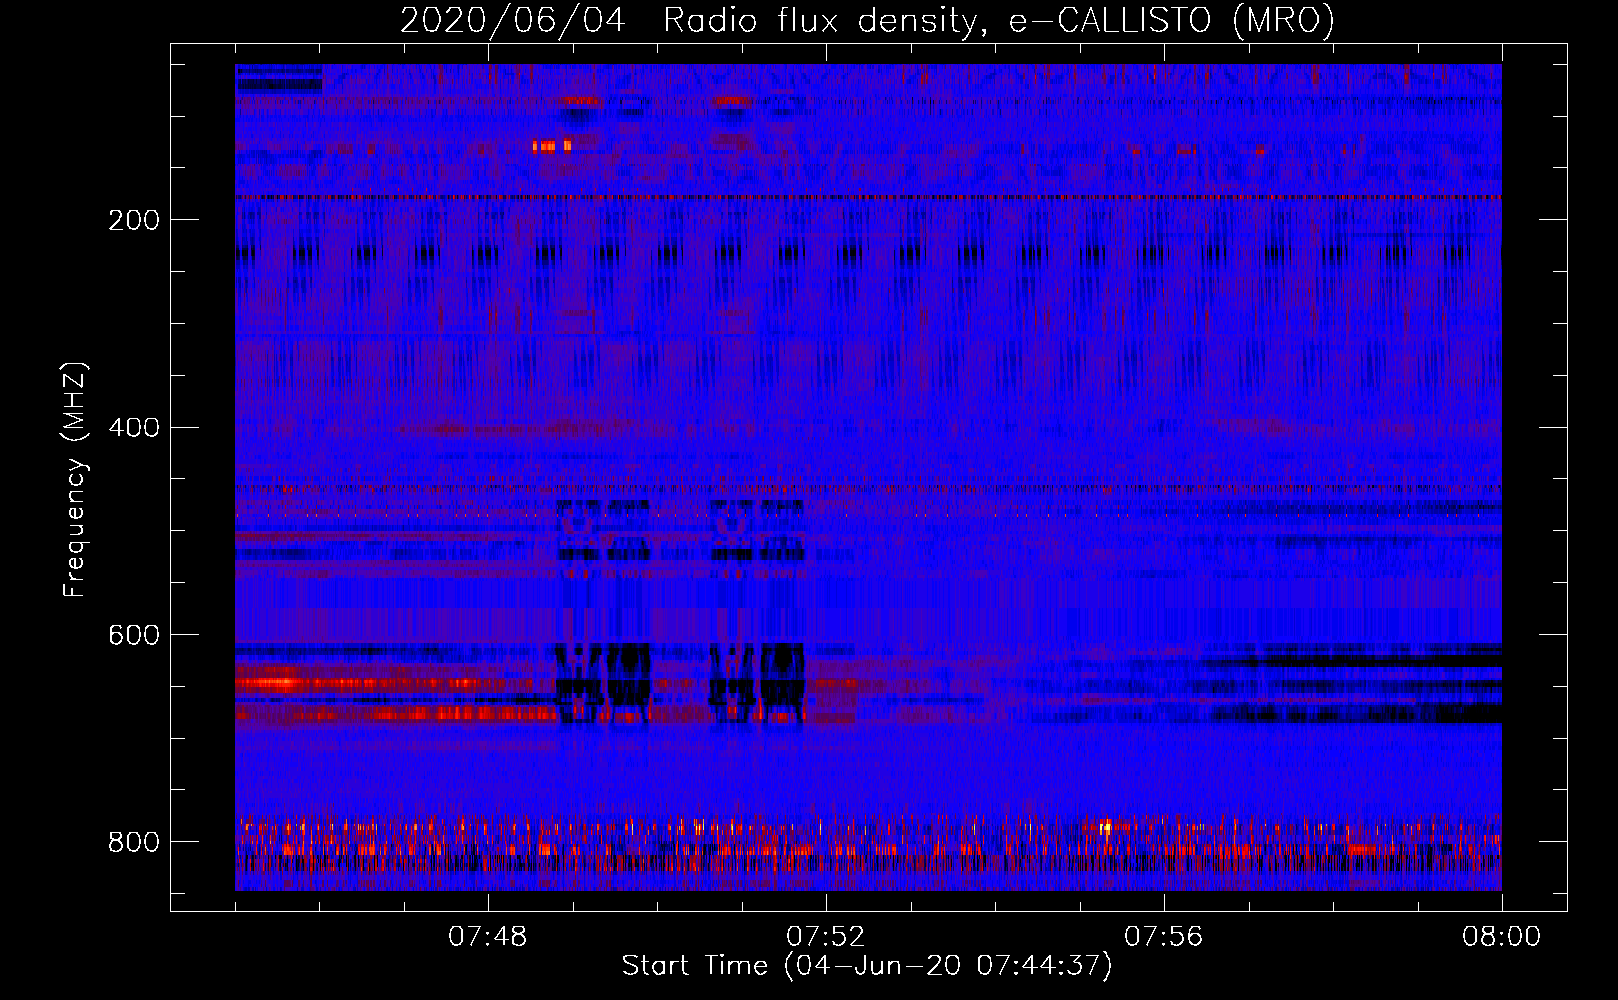The height and width of the screenshot is (1000, 1618).
Task: Click the 08:00 time tick label
Action: click(1502, 937)
